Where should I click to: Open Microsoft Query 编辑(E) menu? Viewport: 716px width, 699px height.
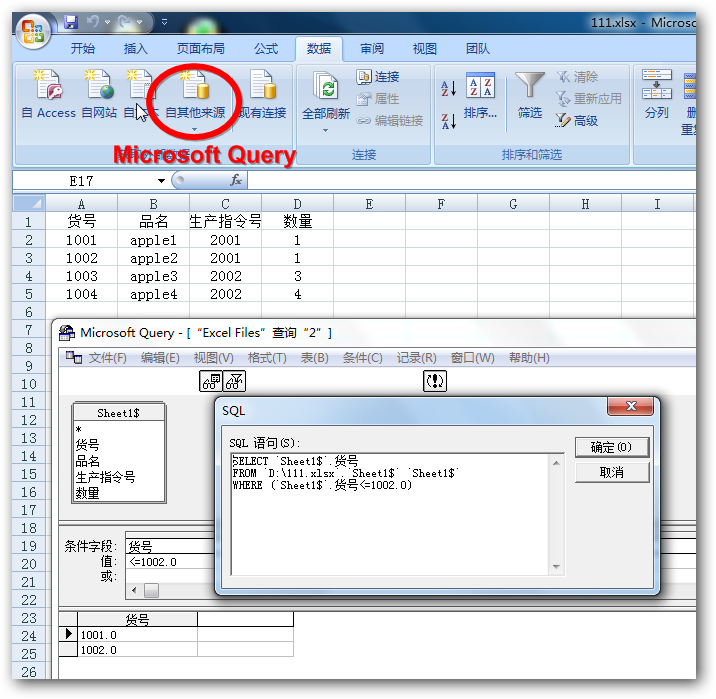[x=160, y=358]
